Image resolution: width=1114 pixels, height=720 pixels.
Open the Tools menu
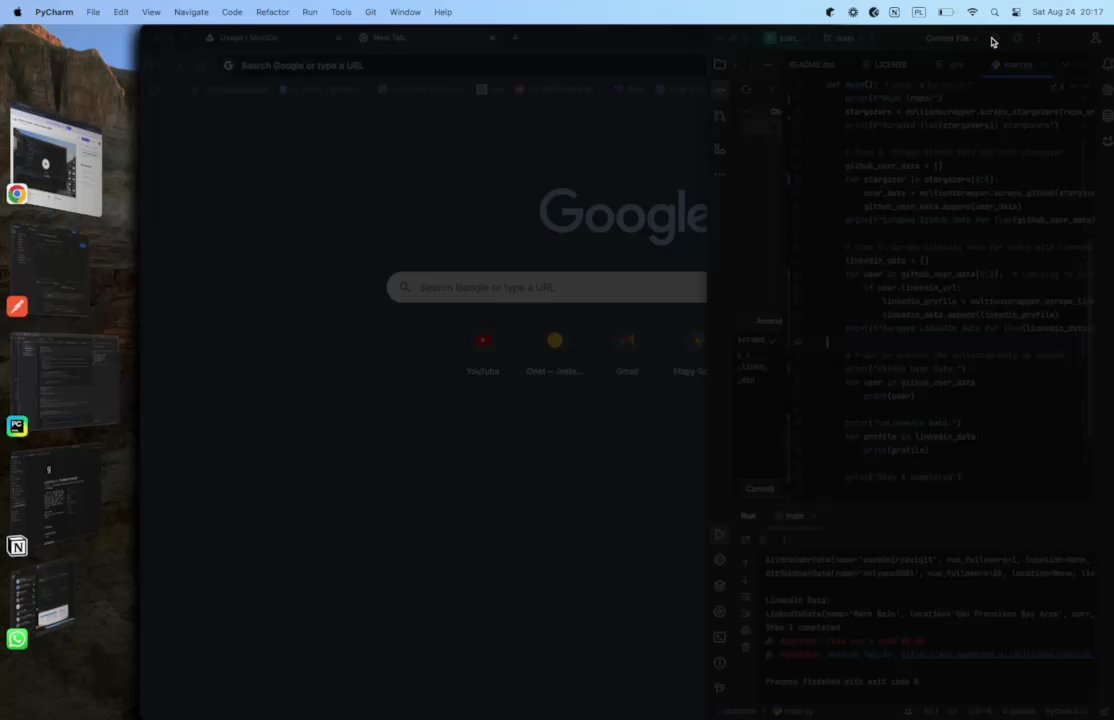point(341,12)
